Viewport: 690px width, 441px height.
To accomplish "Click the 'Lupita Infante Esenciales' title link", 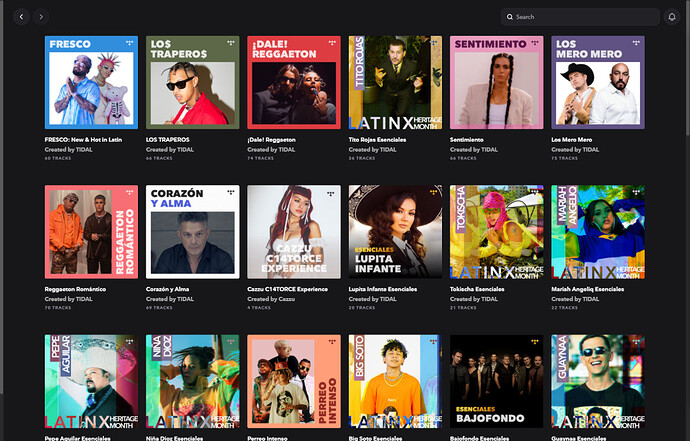I will 383,289.
